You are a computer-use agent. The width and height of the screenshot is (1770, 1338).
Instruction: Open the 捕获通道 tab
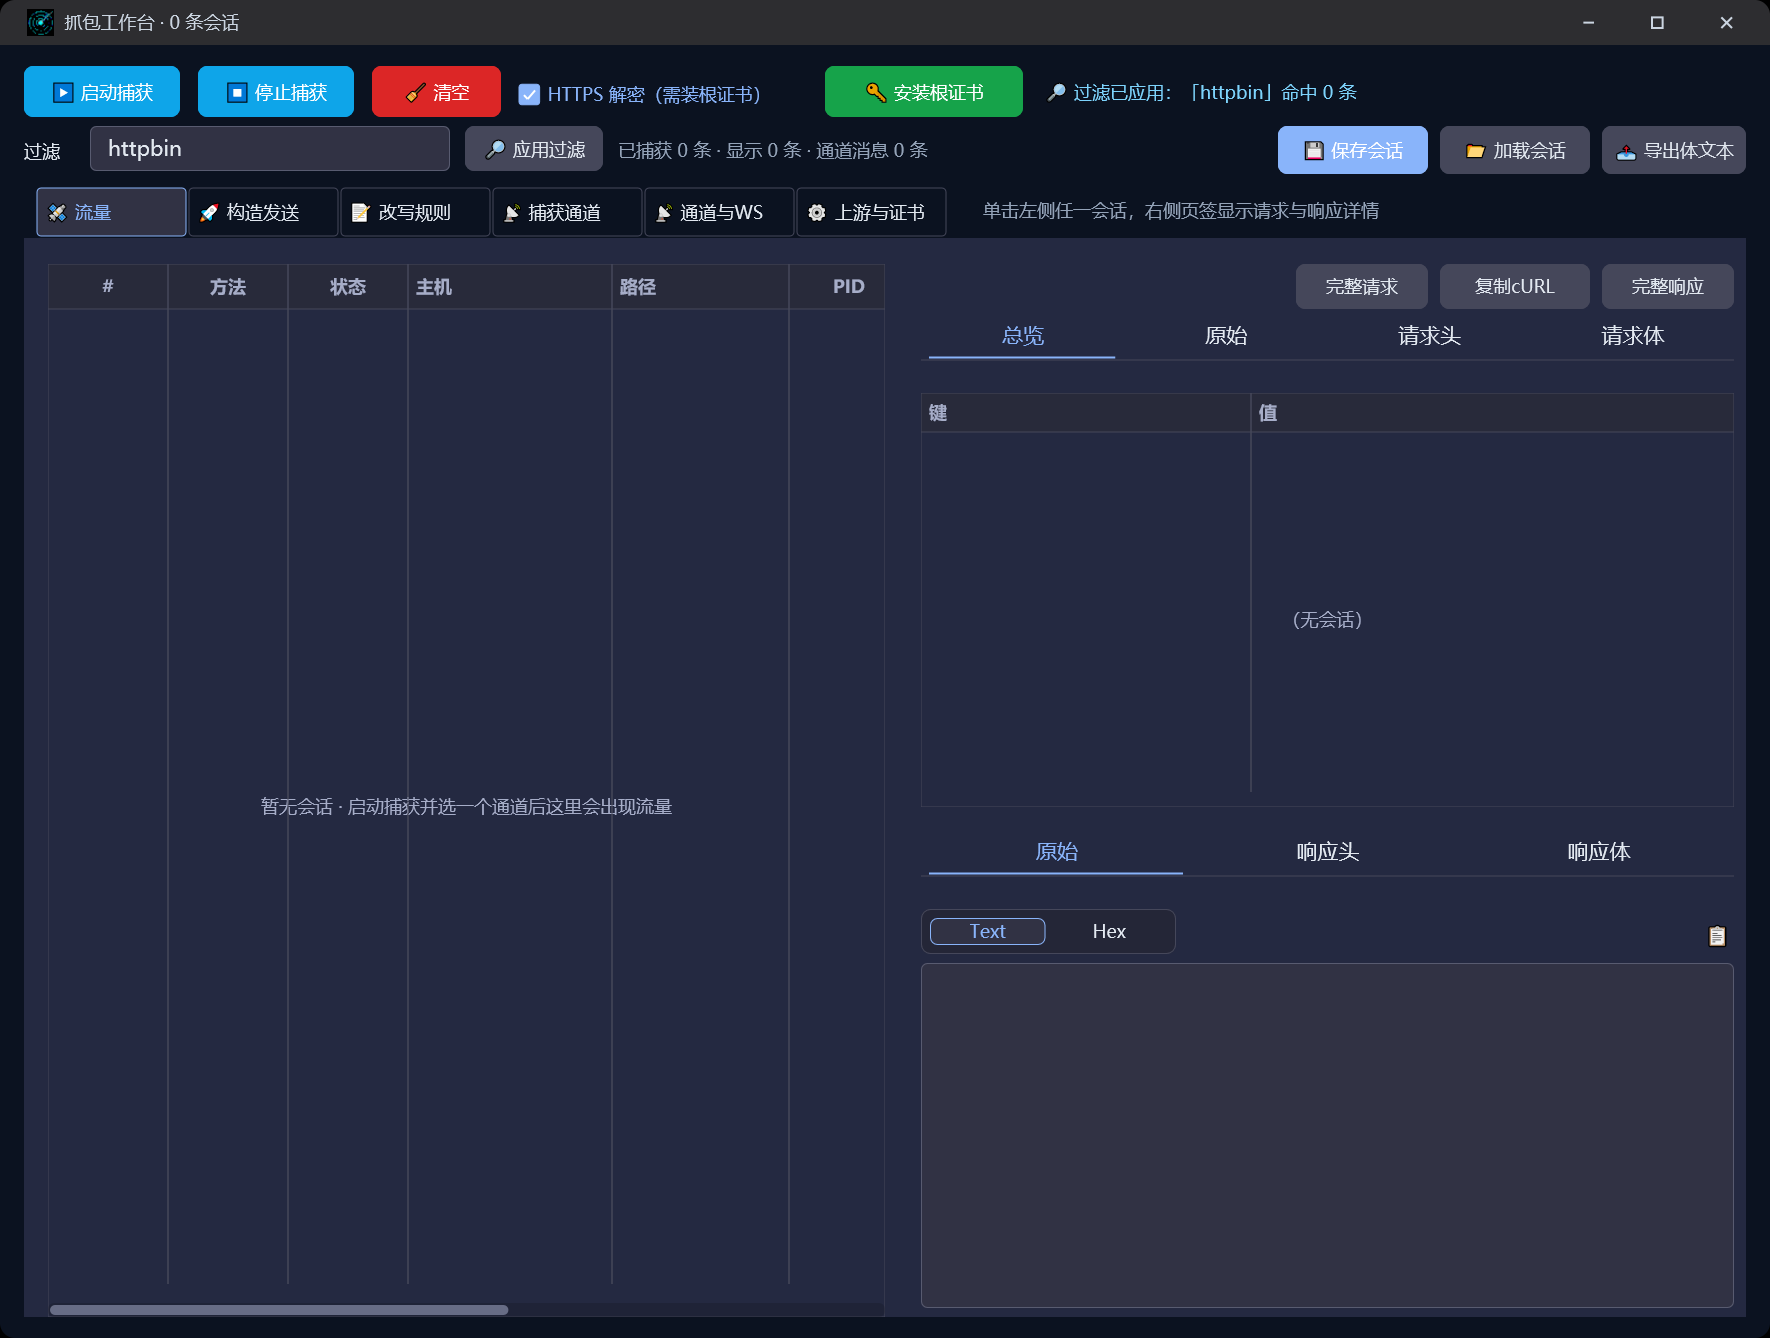(x=567, y=212)
